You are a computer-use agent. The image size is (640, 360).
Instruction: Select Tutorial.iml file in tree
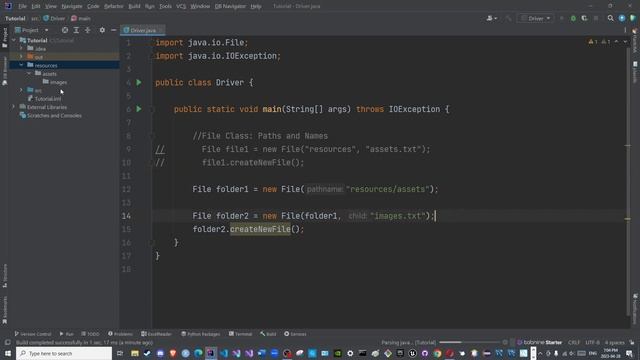(44, 99)
